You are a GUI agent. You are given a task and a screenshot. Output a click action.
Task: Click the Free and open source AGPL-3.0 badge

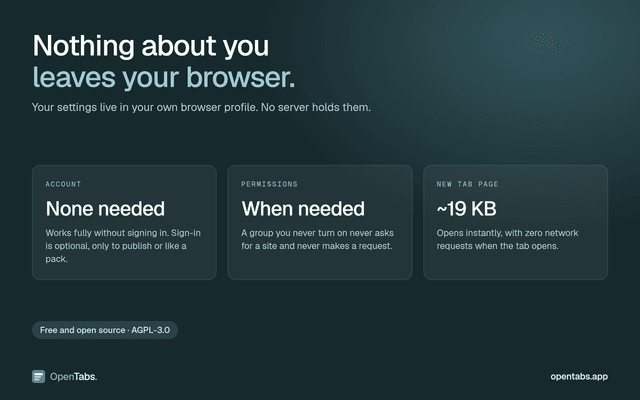pyautogui.click(x=105, y=330)
